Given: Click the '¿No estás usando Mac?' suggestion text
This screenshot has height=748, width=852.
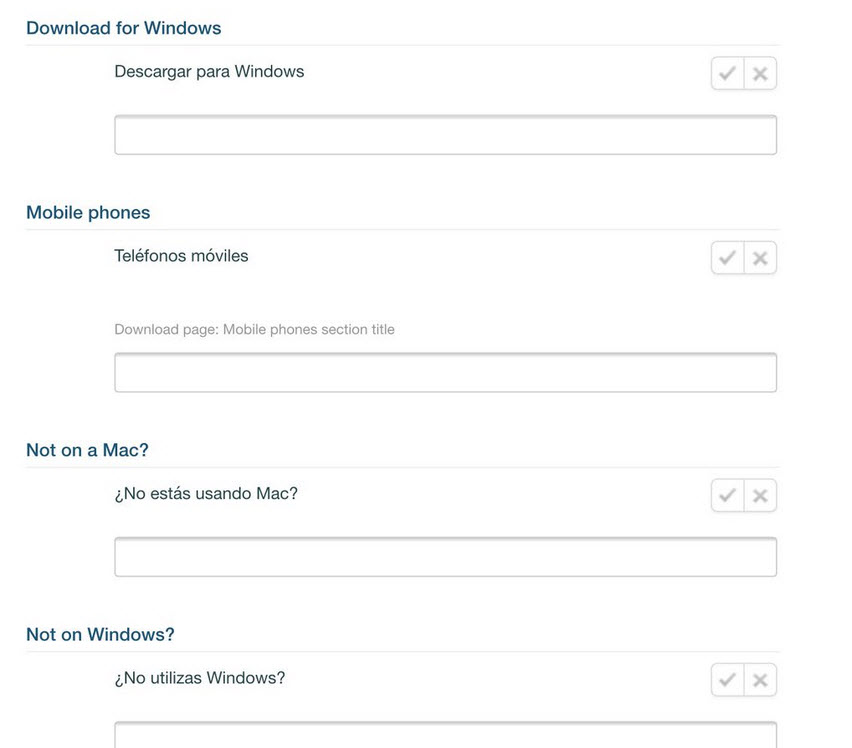Looking at the screenshot, I should pos(206,493).
